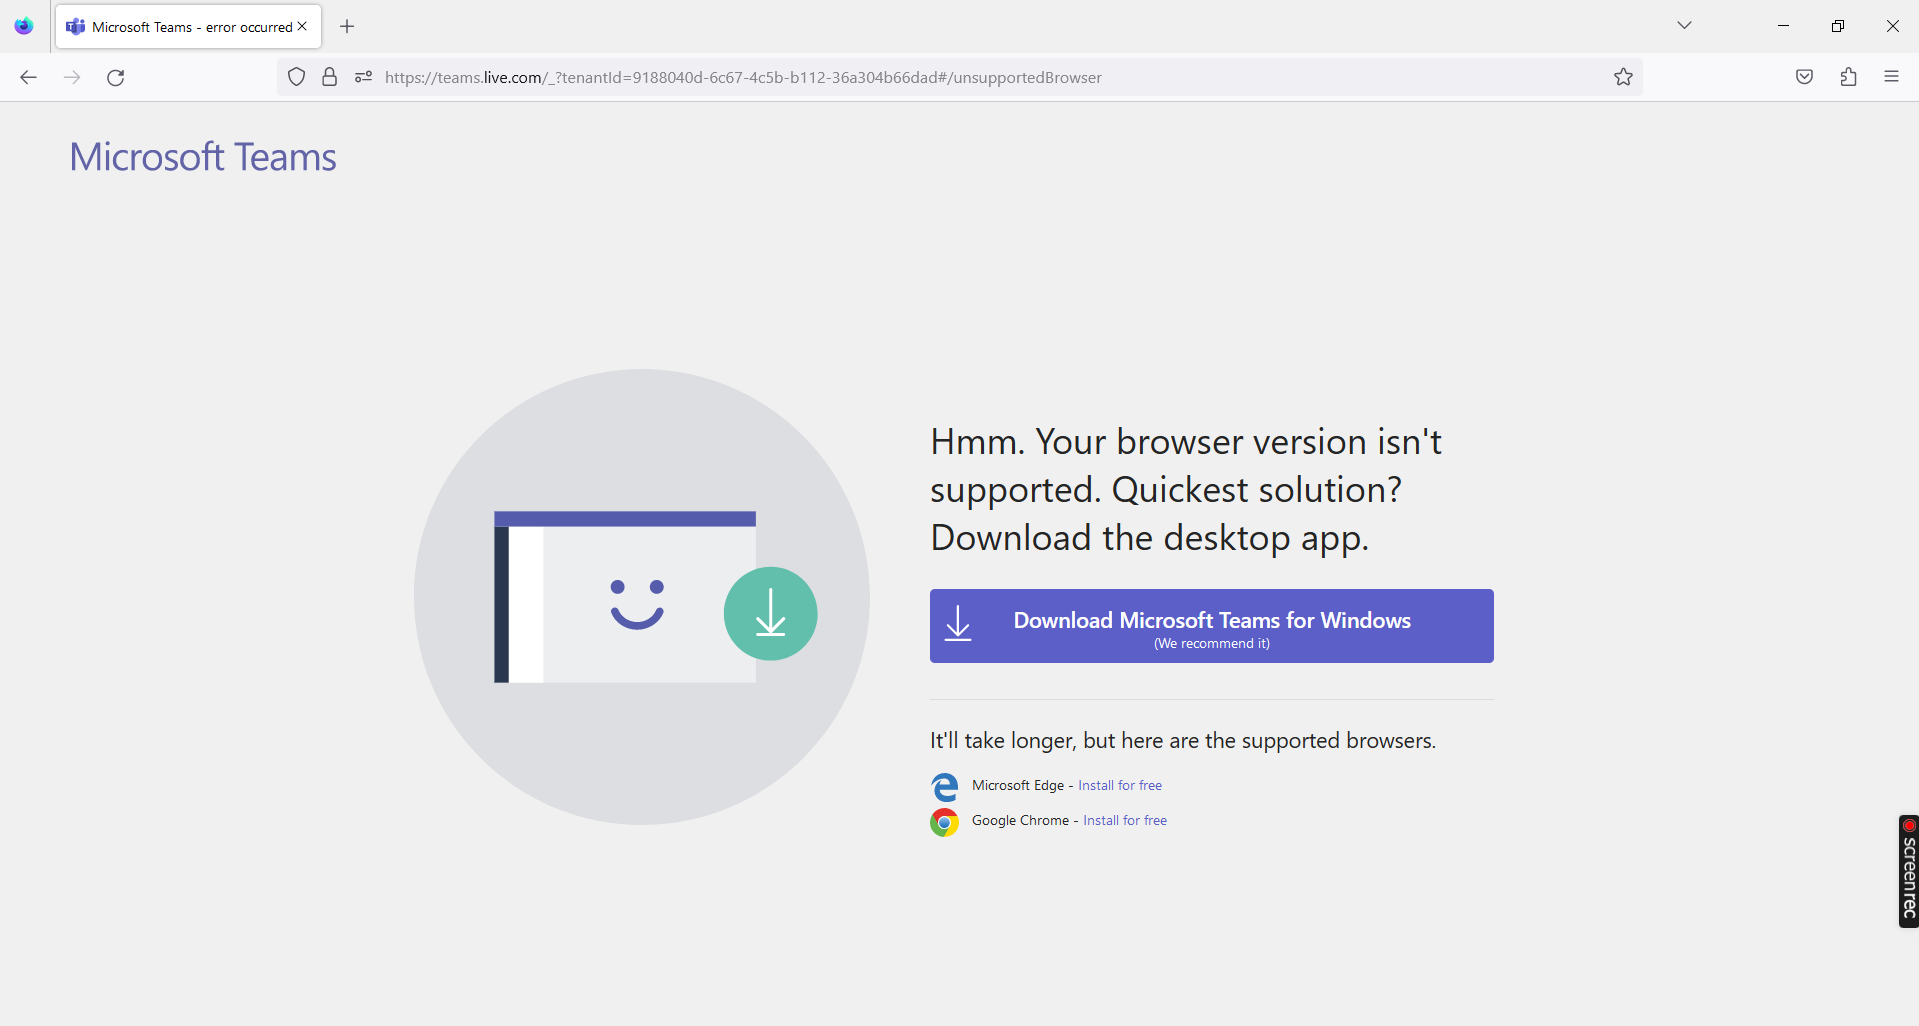1919x1026 pixels.
Task: Open site permissions settings icon
Action: (362, 77)
